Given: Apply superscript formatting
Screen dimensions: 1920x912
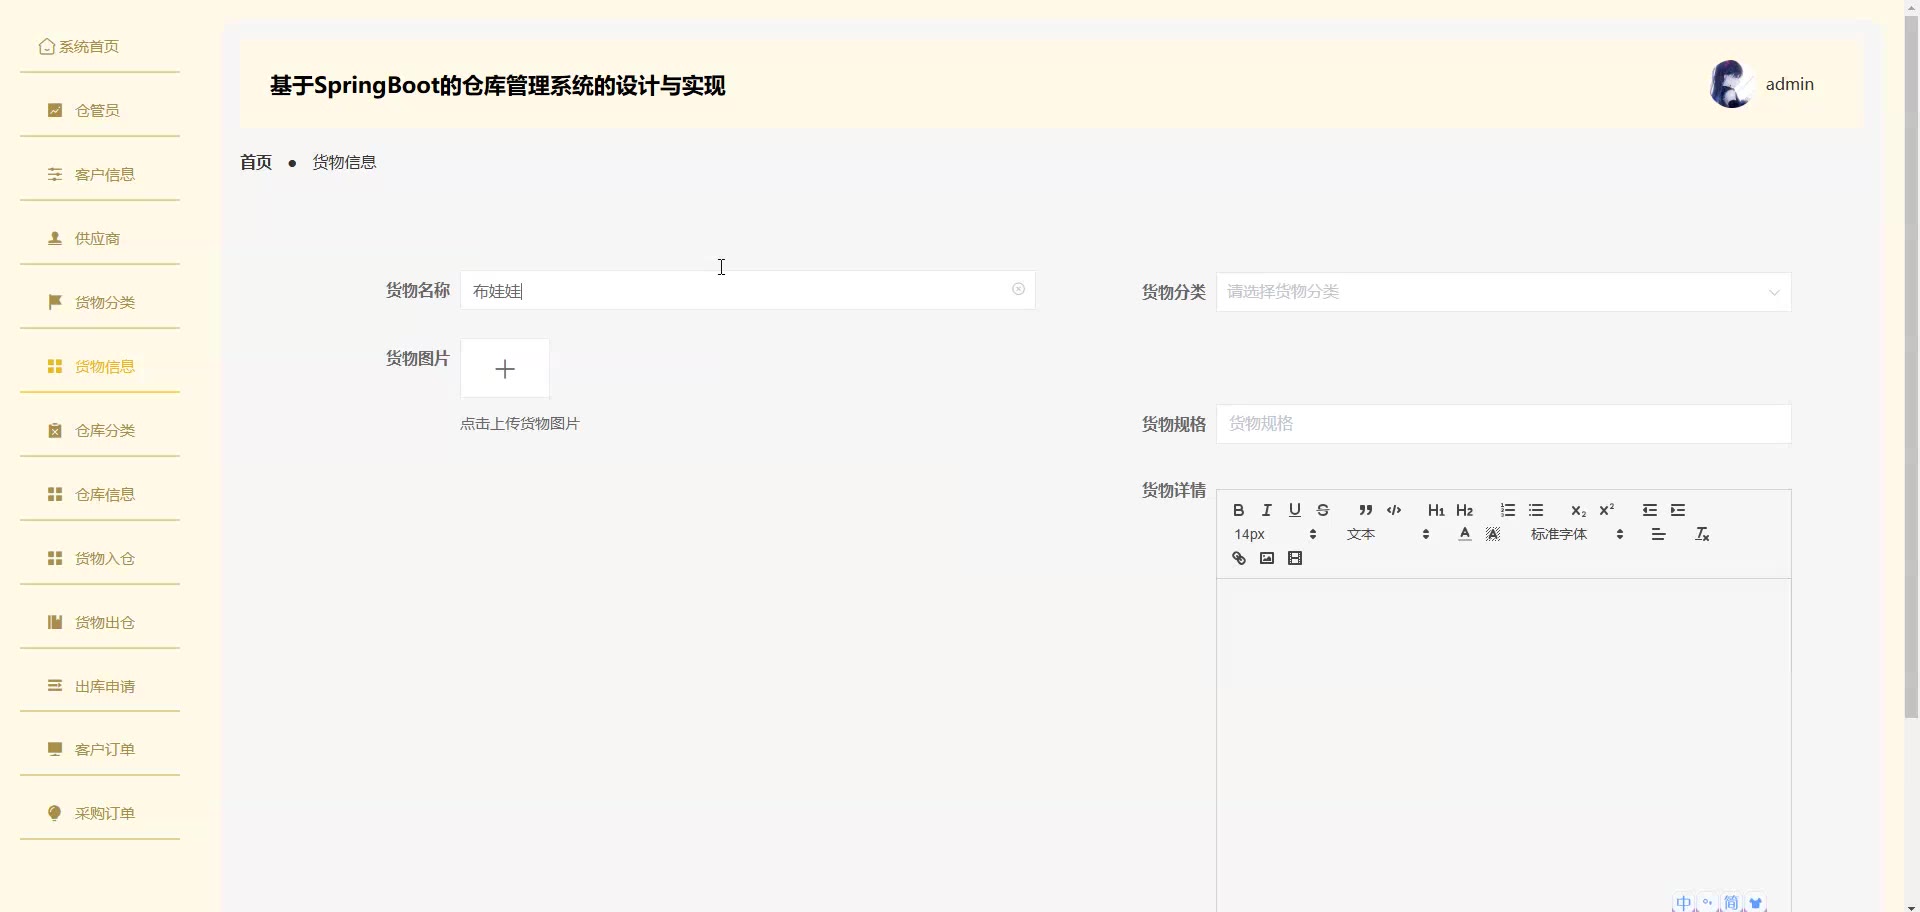Looking at the screenshot, I should coord(1606,510).
